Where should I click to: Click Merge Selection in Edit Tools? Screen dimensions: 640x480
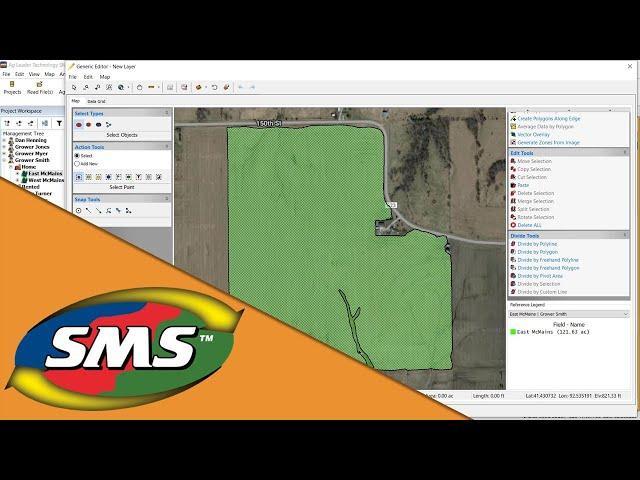[536, 201]
